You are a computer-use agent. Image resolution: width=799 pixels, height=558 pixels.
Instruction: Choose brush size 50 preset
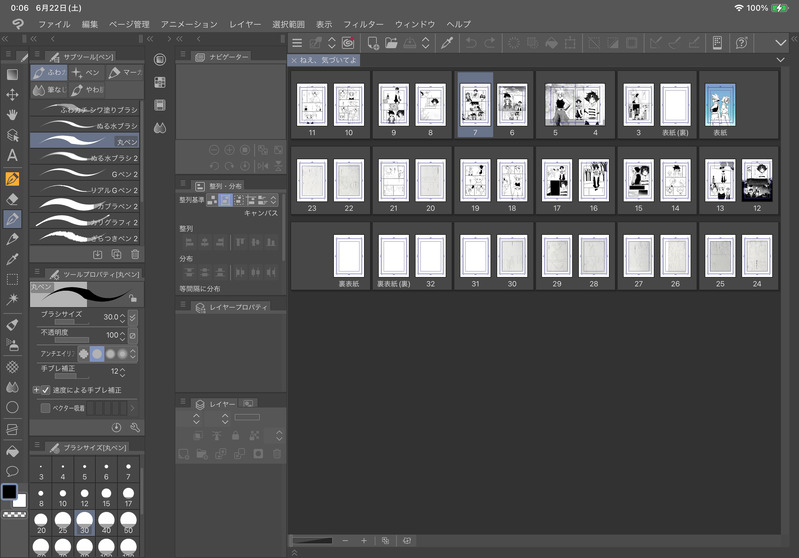tap(128, 524)
